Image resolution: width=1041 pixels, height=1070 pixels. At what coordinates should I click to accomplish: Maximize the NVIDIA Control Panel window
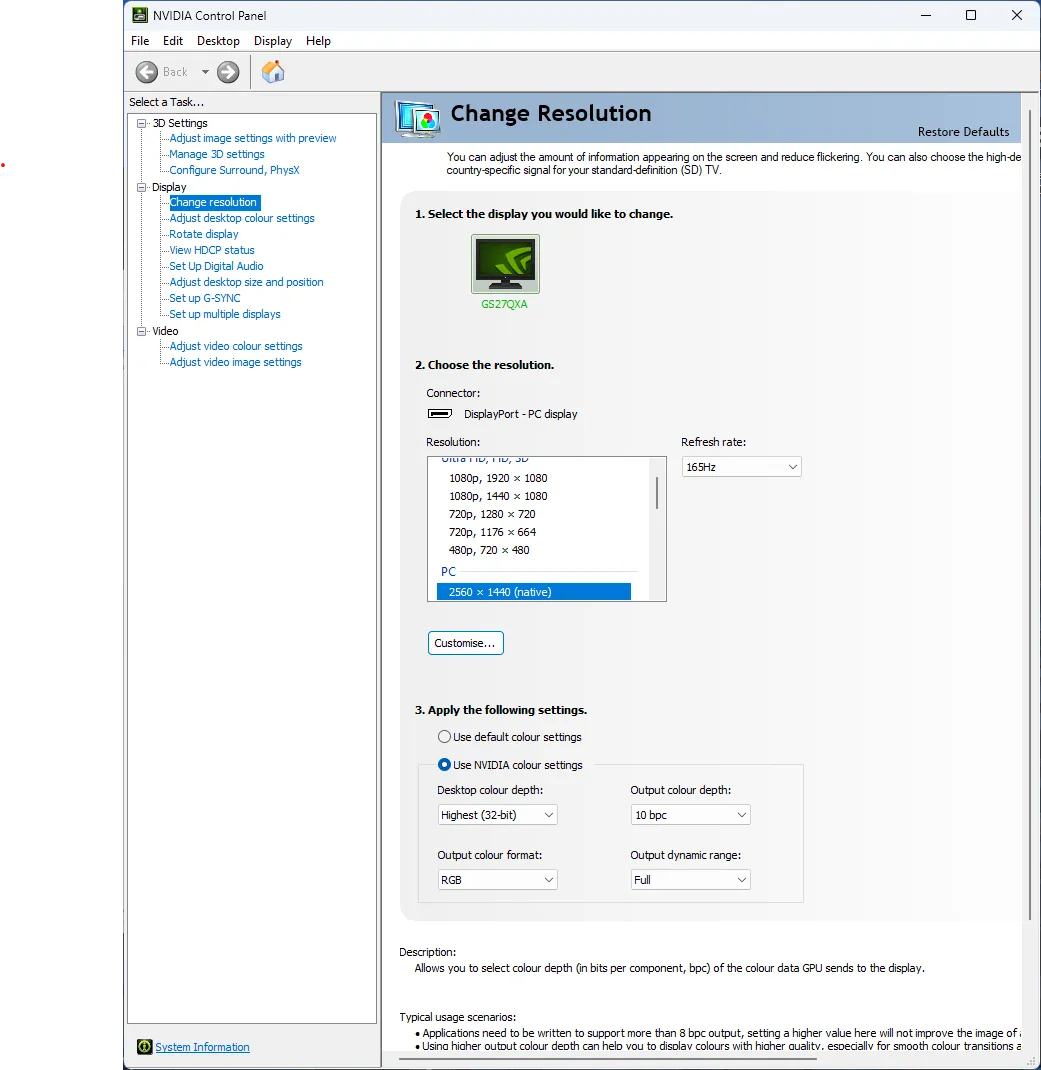click(971, 15)
